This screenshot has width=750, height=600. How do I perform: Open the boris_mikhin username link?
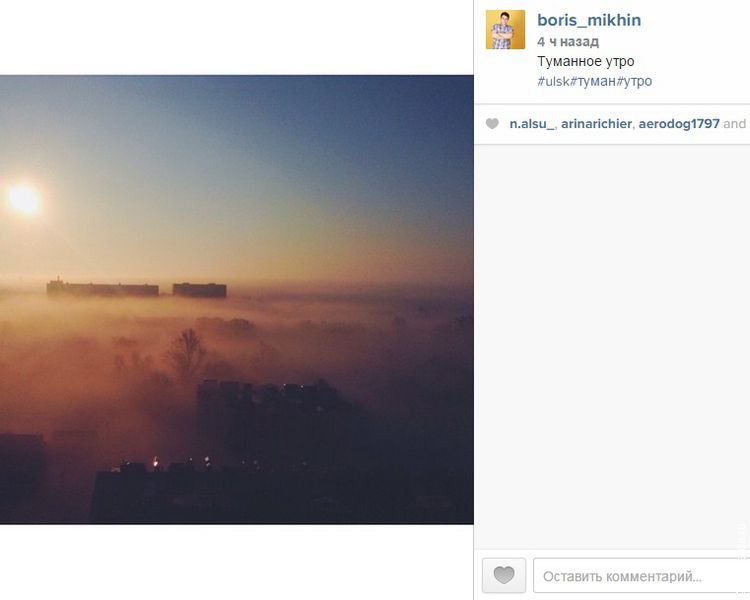(589, 20)
